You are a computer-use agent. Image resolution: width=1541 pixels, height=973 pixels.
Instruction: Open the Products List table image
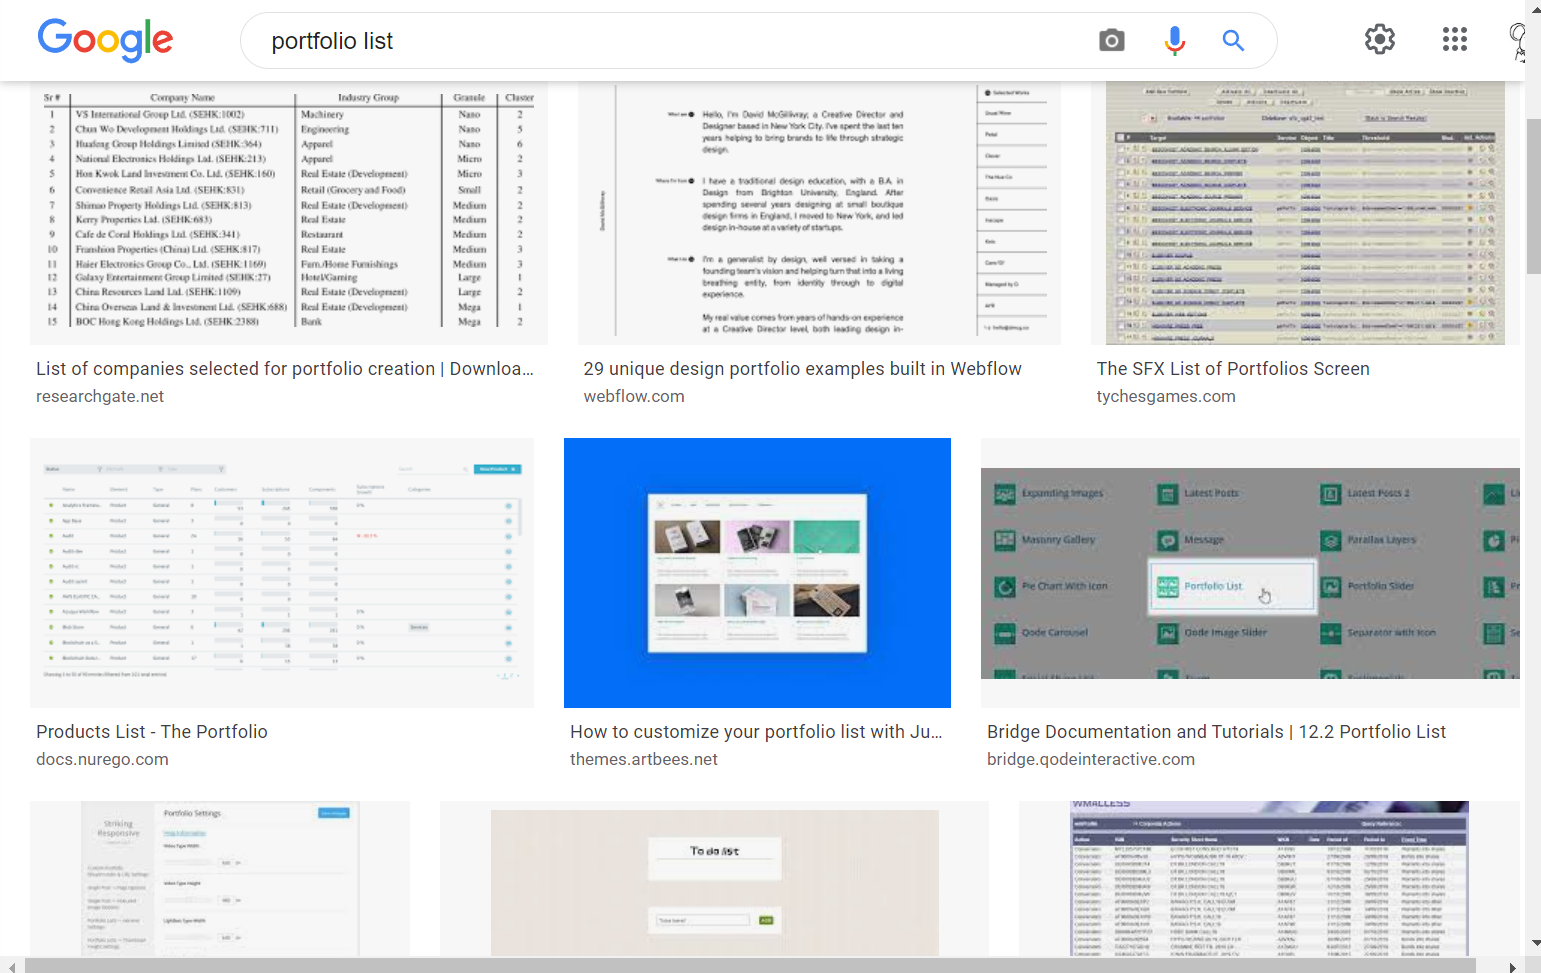pos(282,572)
